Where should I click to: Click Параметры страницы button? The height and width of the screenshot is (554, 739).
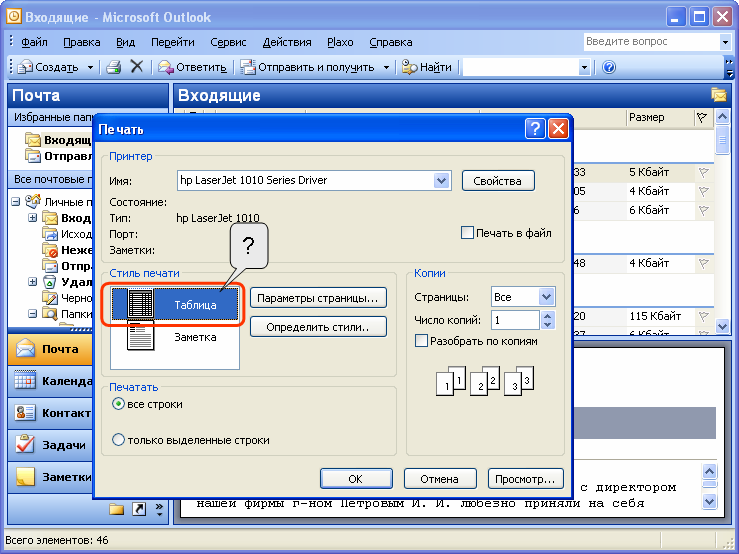[318, 298]
